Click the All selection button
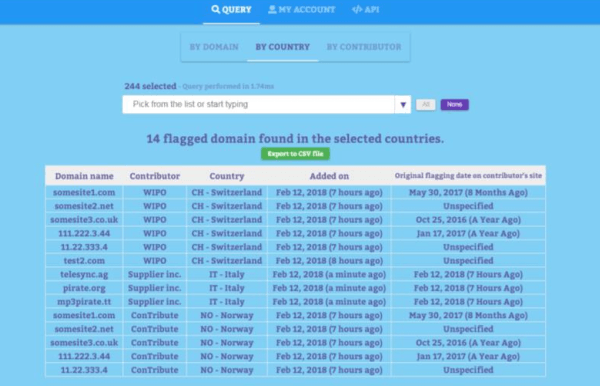600x386 pixels. 426,104
